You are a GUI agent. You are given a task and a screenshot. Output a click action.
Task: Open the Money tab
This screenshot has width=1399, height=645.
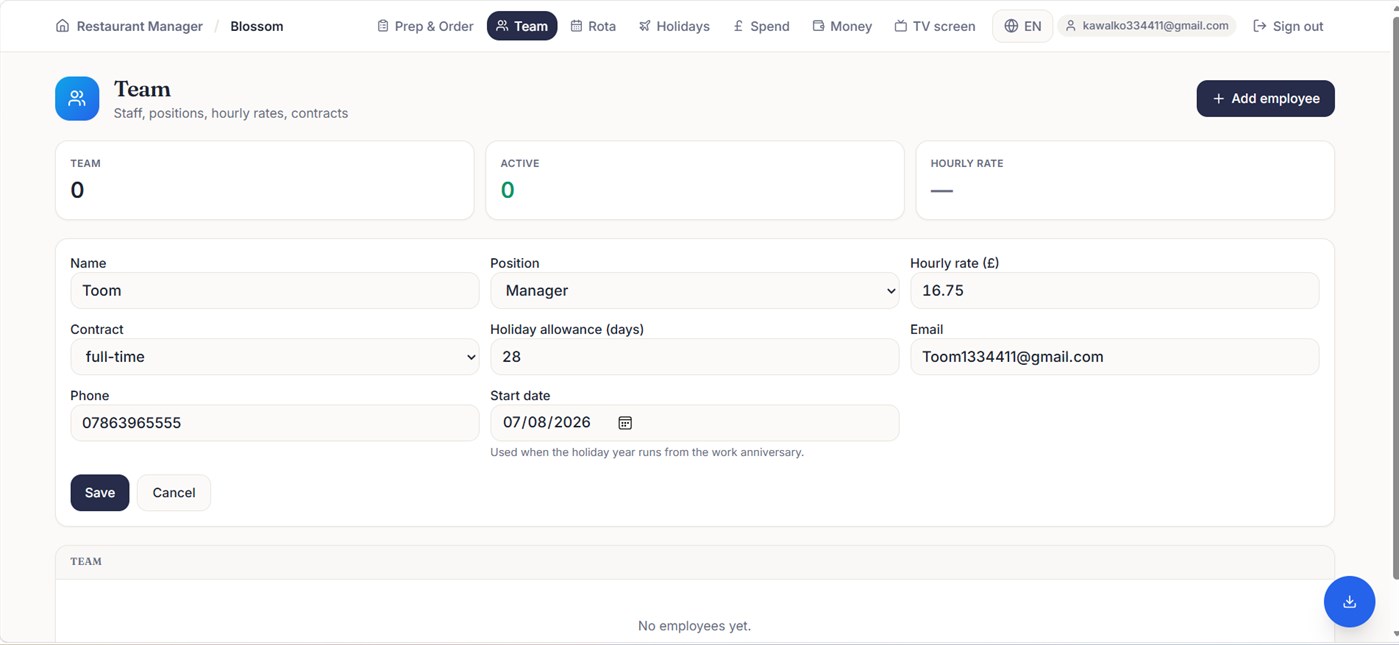click(842, 26)
